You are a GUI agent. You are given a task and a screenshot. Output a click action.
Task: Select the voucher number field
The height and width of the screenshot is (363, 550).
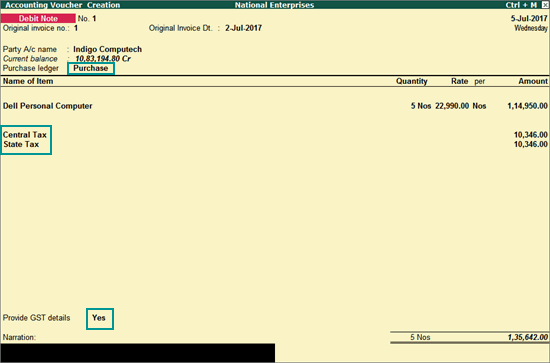click(94, 19)
